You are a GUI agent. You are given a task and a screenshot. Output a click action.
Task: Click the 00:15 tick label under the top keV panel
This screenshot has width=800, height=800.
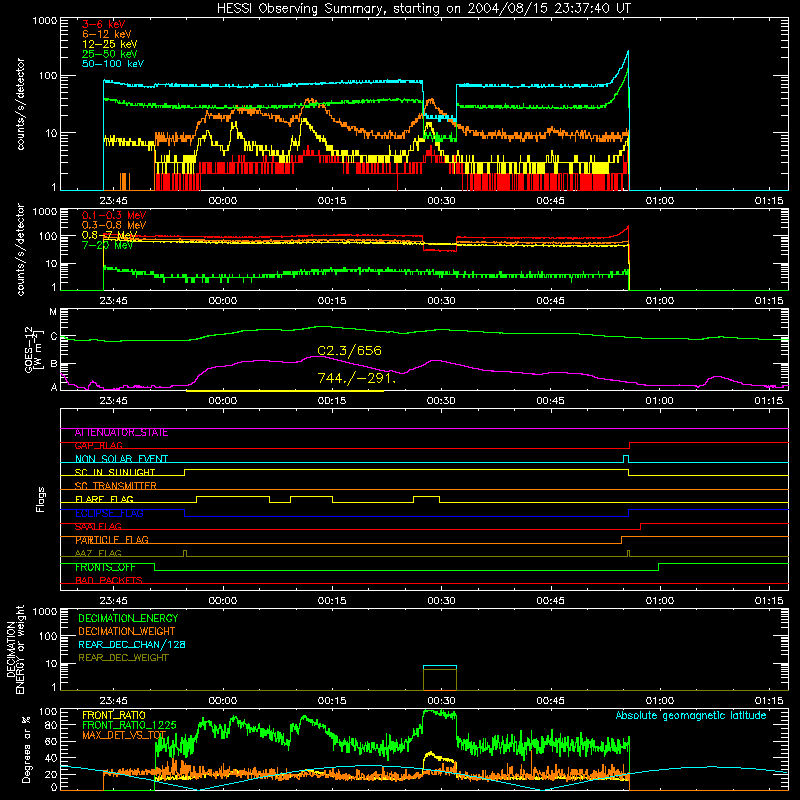(332, 201)
